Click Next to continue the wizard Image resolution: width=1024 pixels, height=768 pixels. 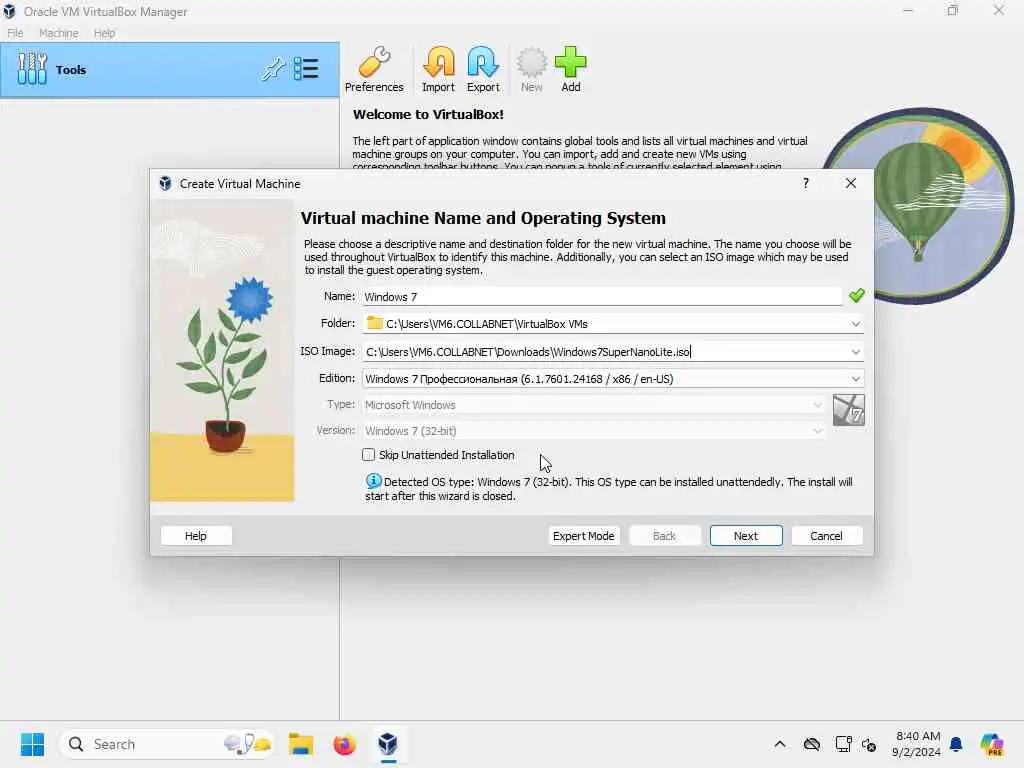pos(746,536)
